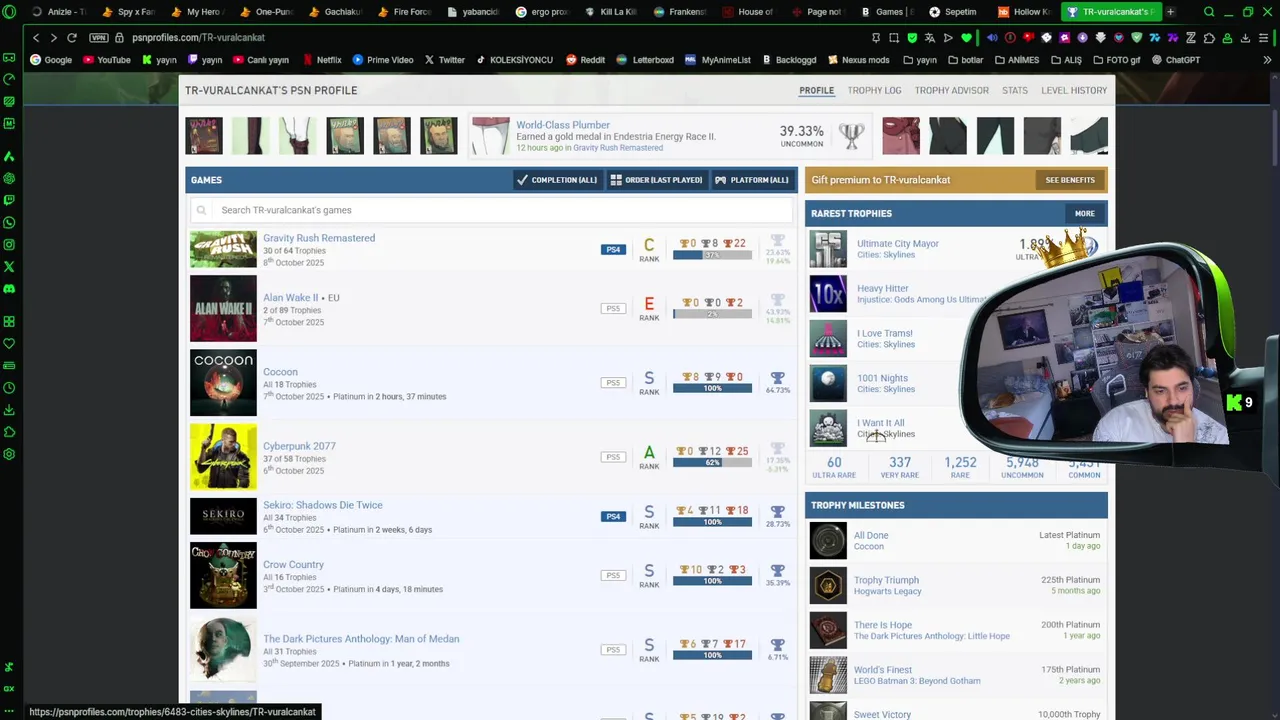
Task: Open the Cyberpunk 2077 game link
Action: 299,446
